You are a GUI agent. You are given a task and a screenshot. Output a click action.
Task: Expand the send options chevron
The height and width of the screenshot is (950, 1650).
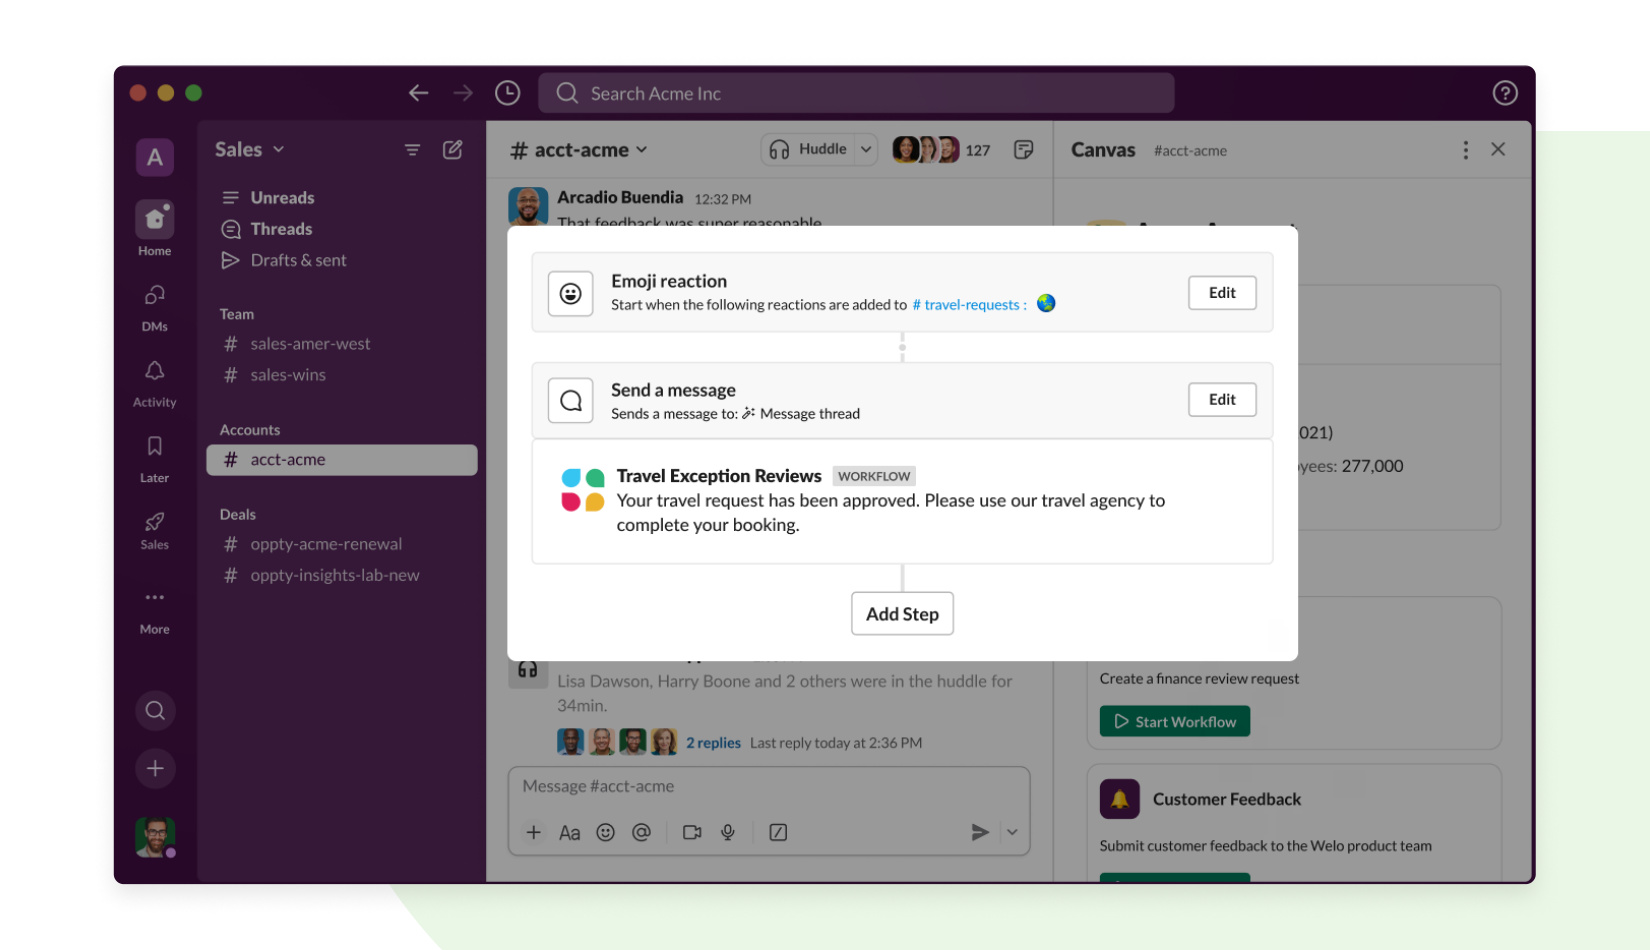pyautogui.click(x=1012, y=833)
